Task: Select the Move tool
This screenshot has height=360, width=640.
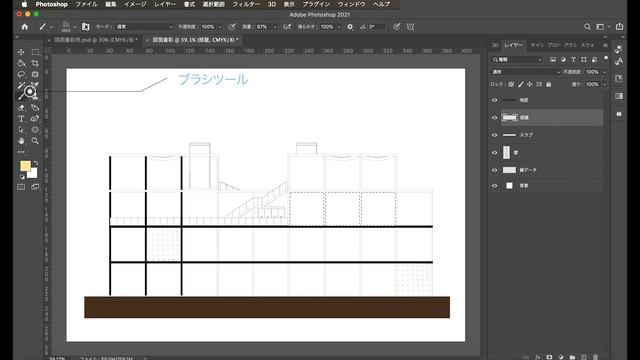Action: [x=21, y=52]
